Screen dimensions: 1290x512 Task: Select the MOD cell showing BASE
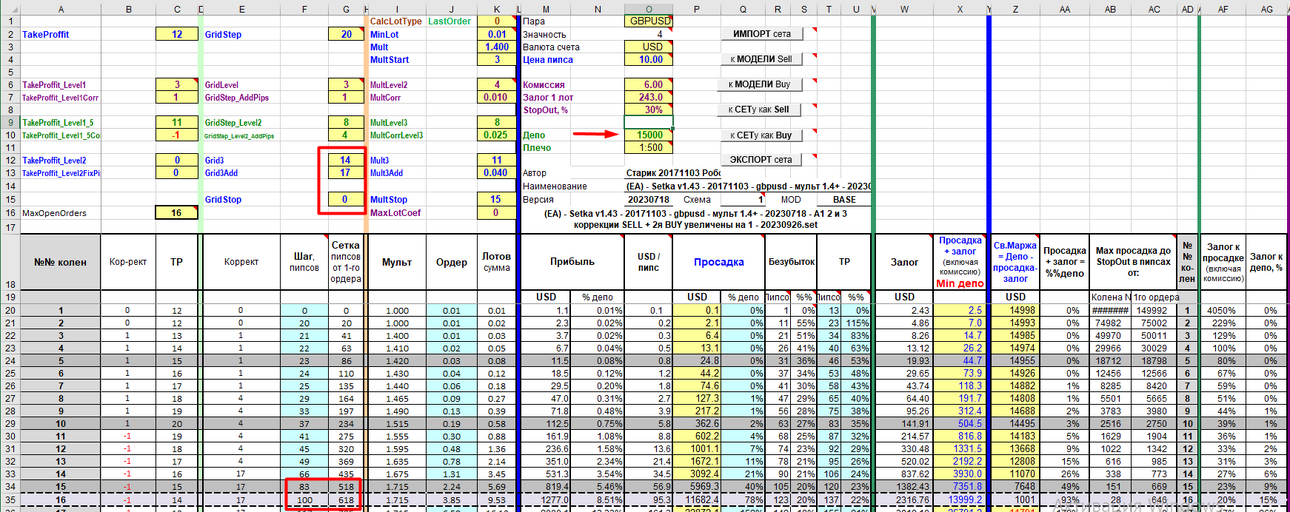(x=844, y=199)
